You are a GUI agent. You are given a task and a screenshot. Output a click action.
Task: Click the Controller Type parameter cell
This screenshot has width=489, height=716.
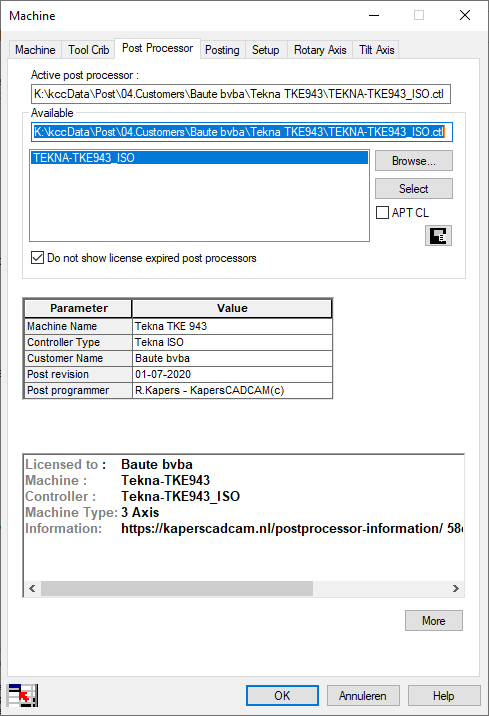pyautogui.click(x=78, y=342)
